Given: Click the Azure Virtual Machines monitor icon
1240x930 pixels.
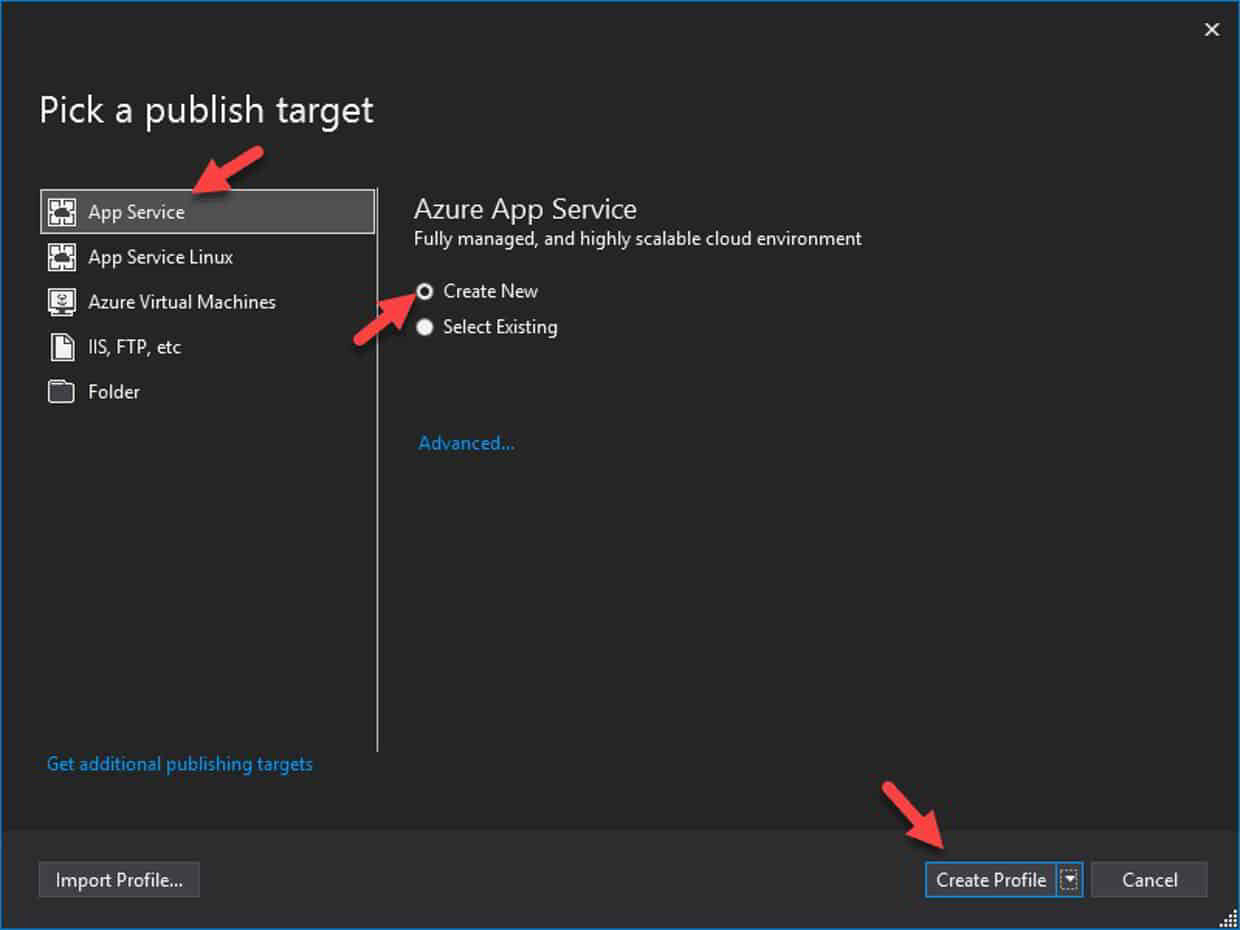Looking at the screenshot, I should 62,302.
